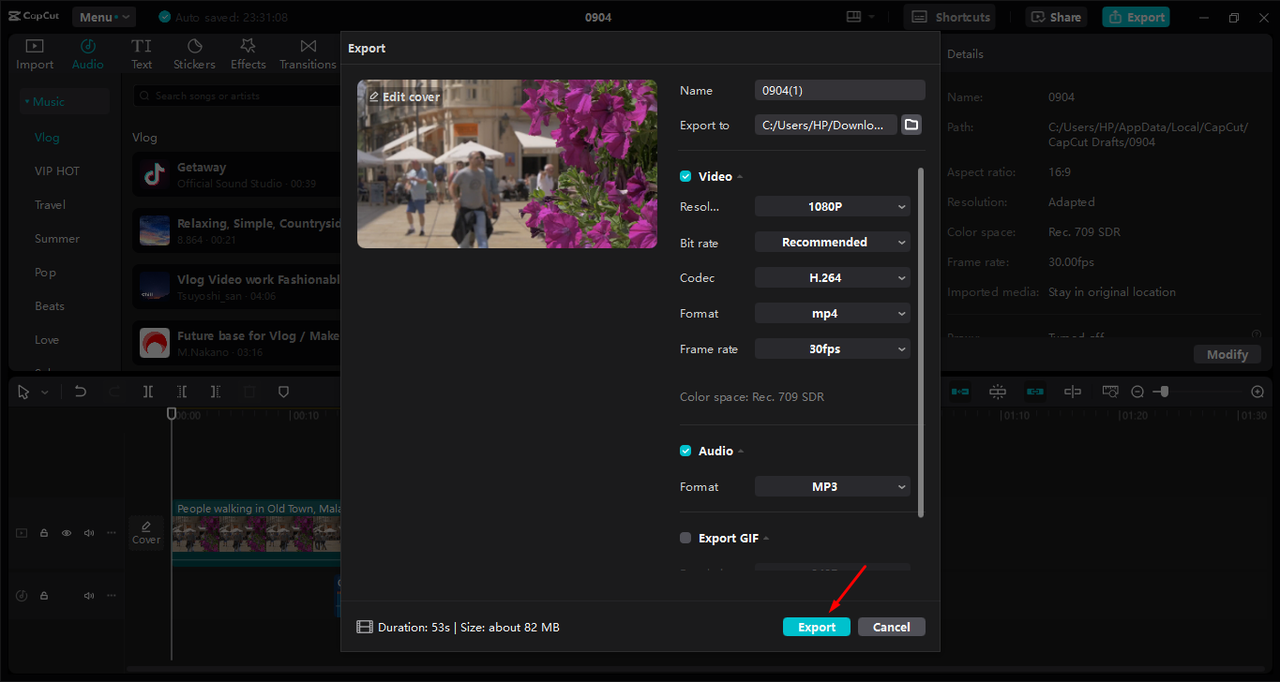Open the Stickers panel
The width and height of the screenshot is (1280, 682).
pos(194,54)
